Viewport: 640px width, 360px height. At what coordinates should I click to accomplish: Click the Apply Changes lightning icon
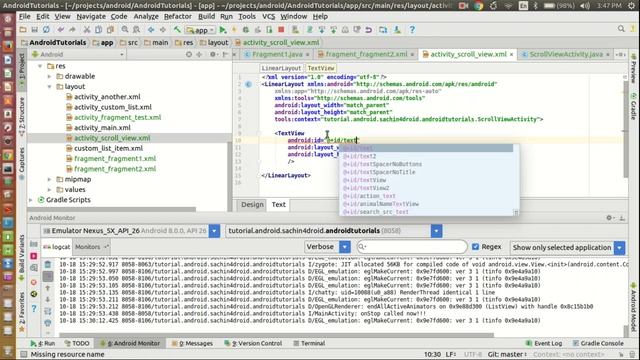pyautogui.click(x=234, y=30)
